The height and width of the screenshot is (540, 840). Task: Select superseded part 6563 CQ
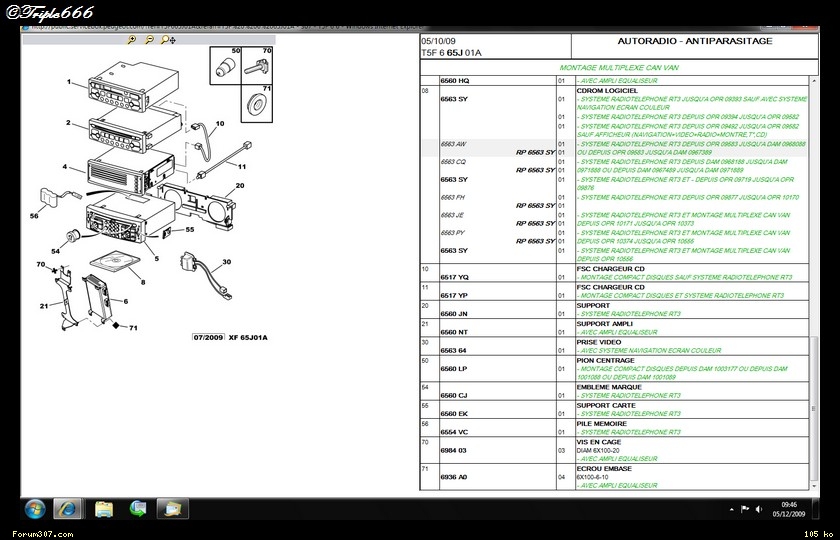453,162
